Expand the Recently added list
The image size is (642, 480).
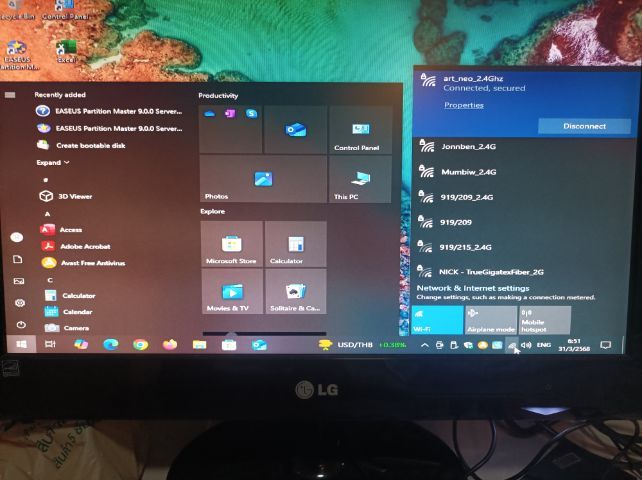point(53,162)
